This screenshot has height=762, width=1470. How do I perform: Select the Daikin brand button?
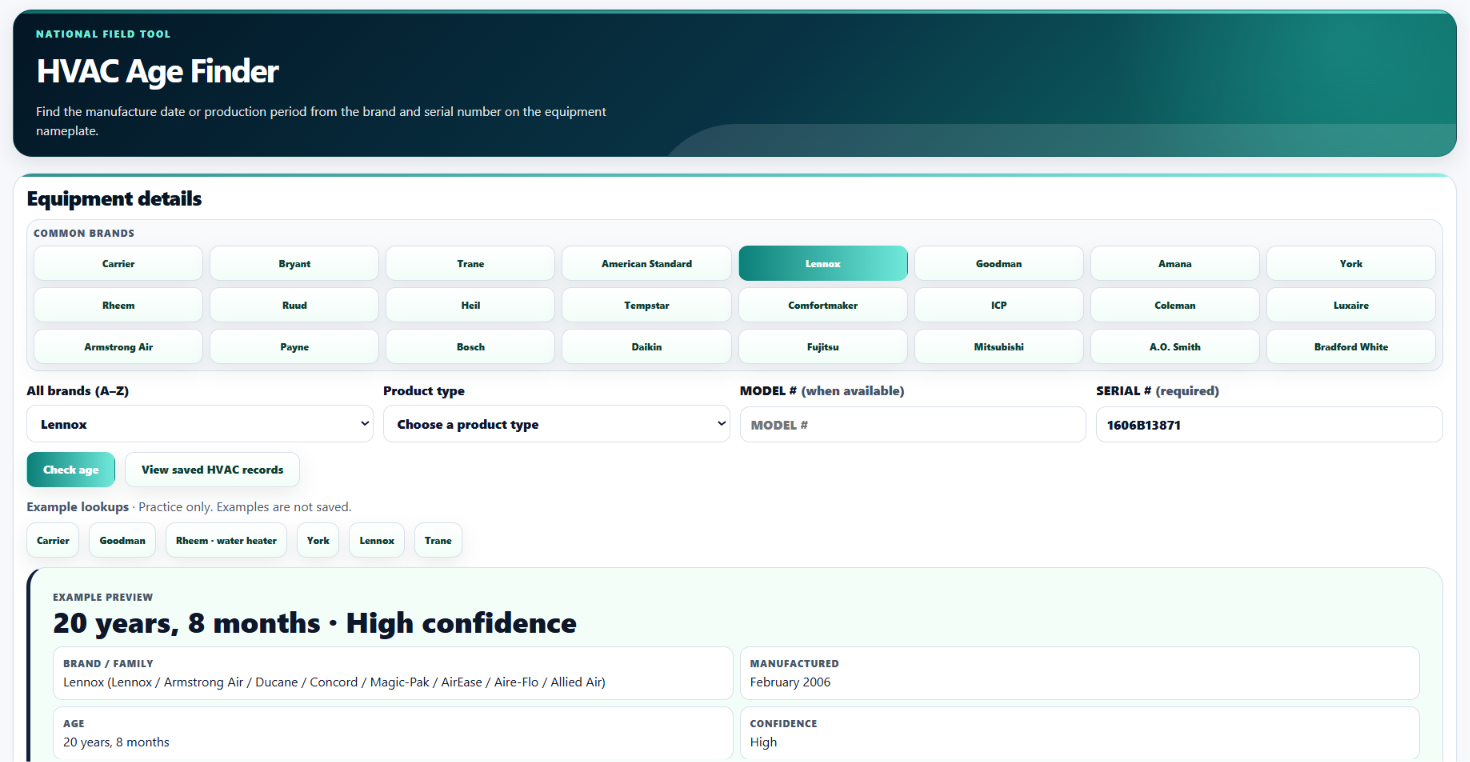tap(646, 347)
